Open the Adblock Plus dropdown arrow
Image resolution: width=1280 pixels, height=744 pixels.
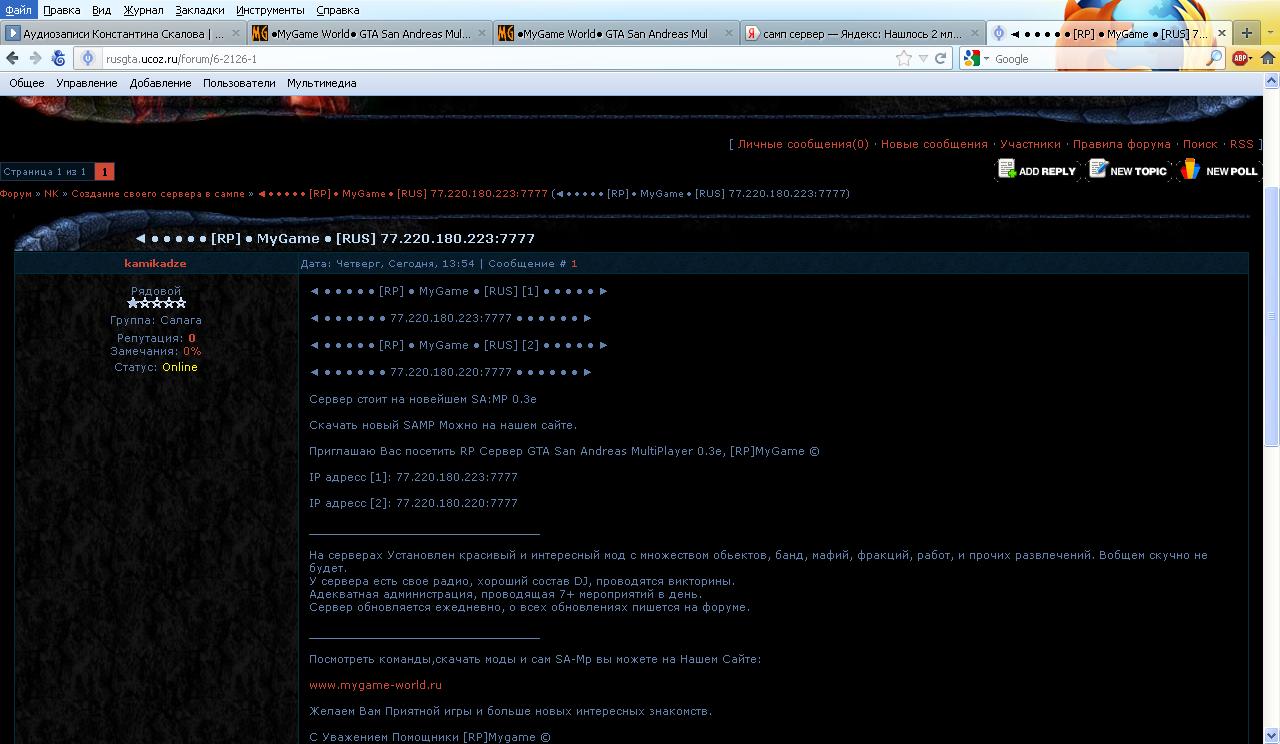[1251, 59]
